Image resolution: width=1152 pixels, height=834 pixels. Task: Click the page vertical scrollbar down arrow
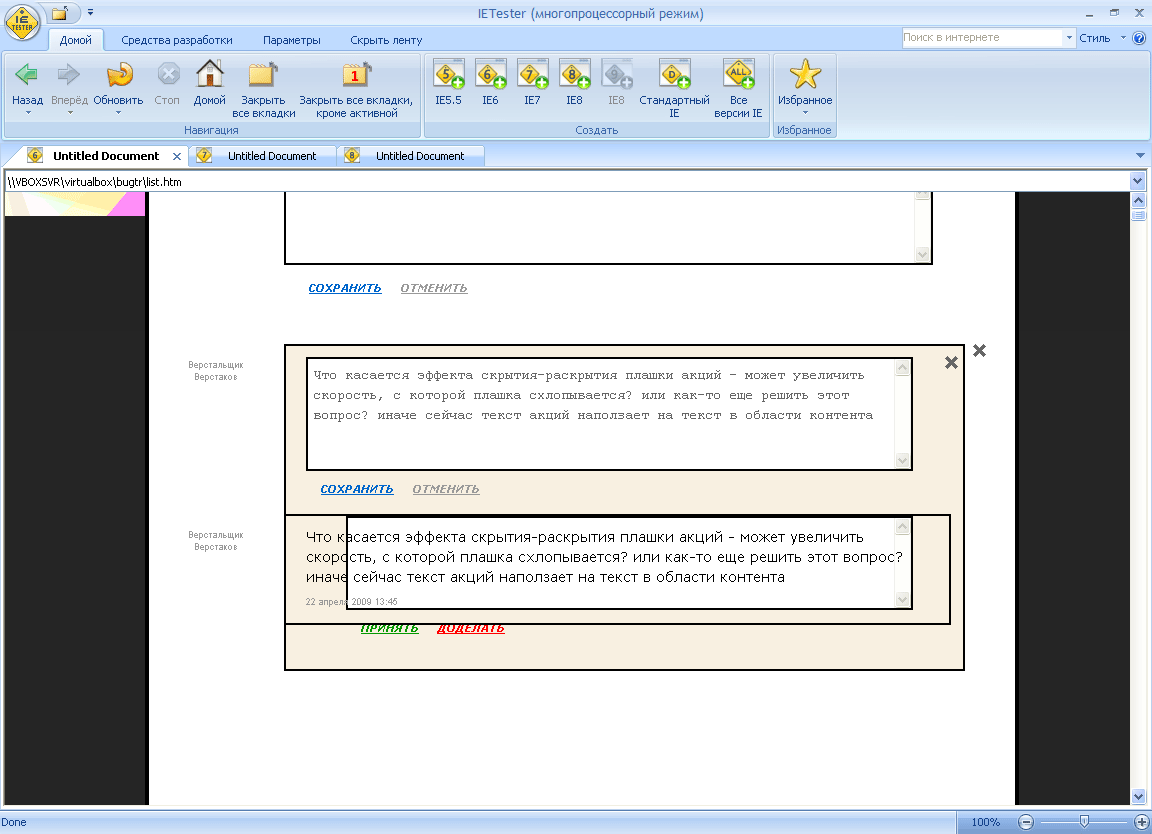click(x=1138, y=797)
